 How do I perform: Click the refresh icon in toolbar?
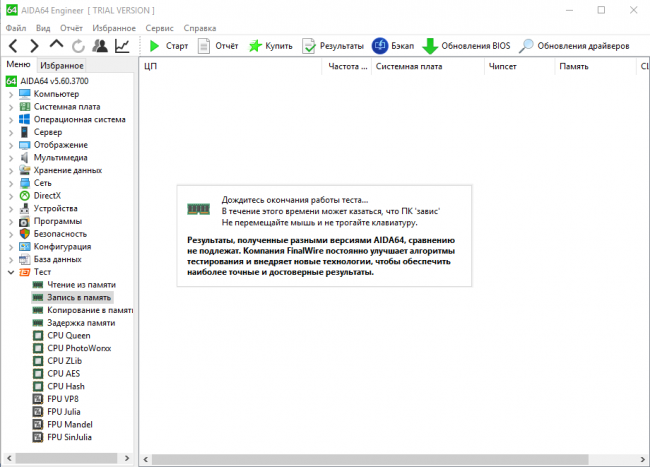(78, 46)
